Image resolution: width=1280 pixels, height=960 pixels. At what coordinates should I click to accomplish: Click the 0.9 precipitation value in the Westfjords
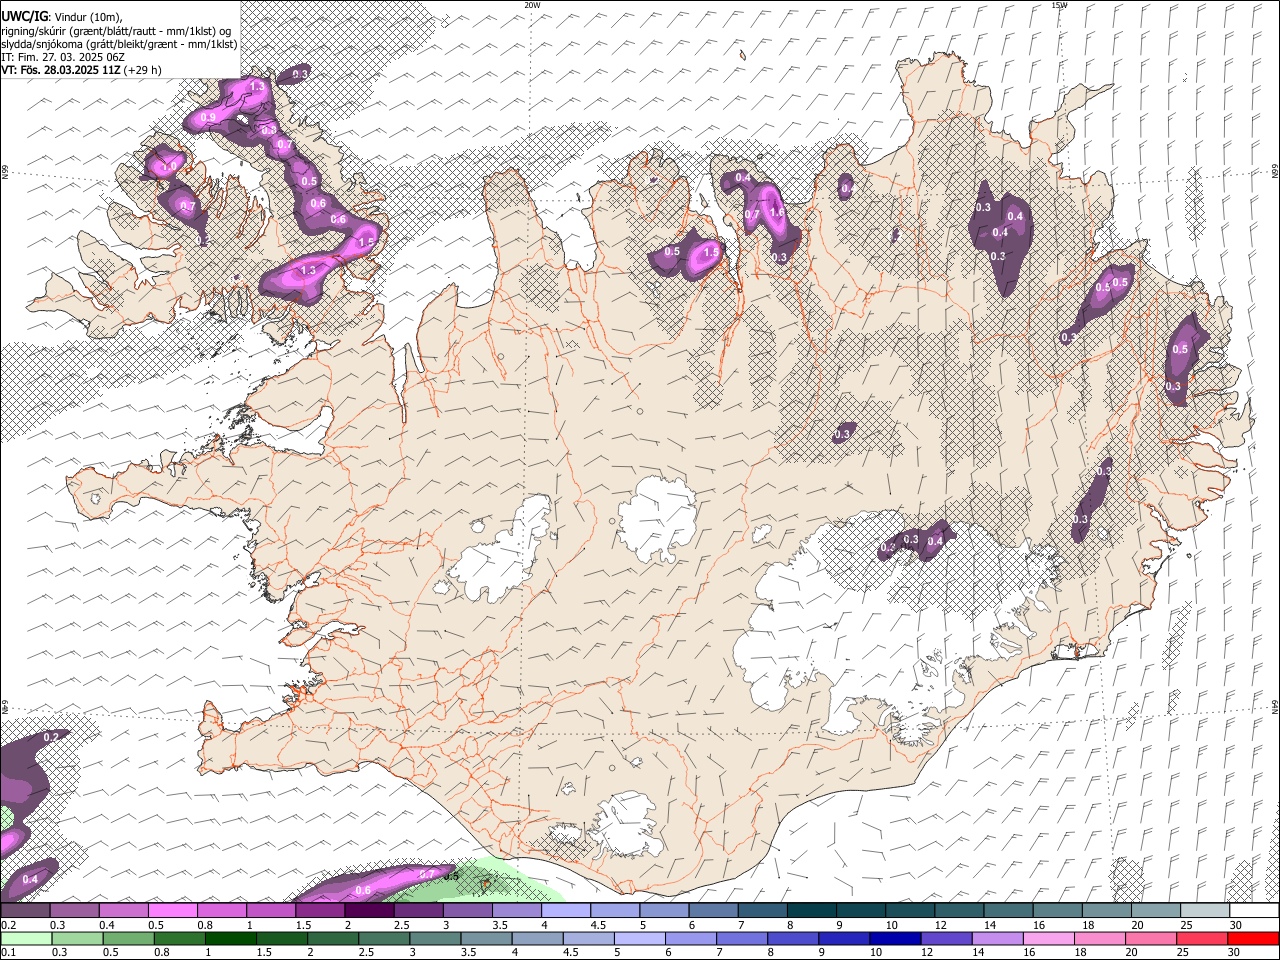tap(208, 117)
